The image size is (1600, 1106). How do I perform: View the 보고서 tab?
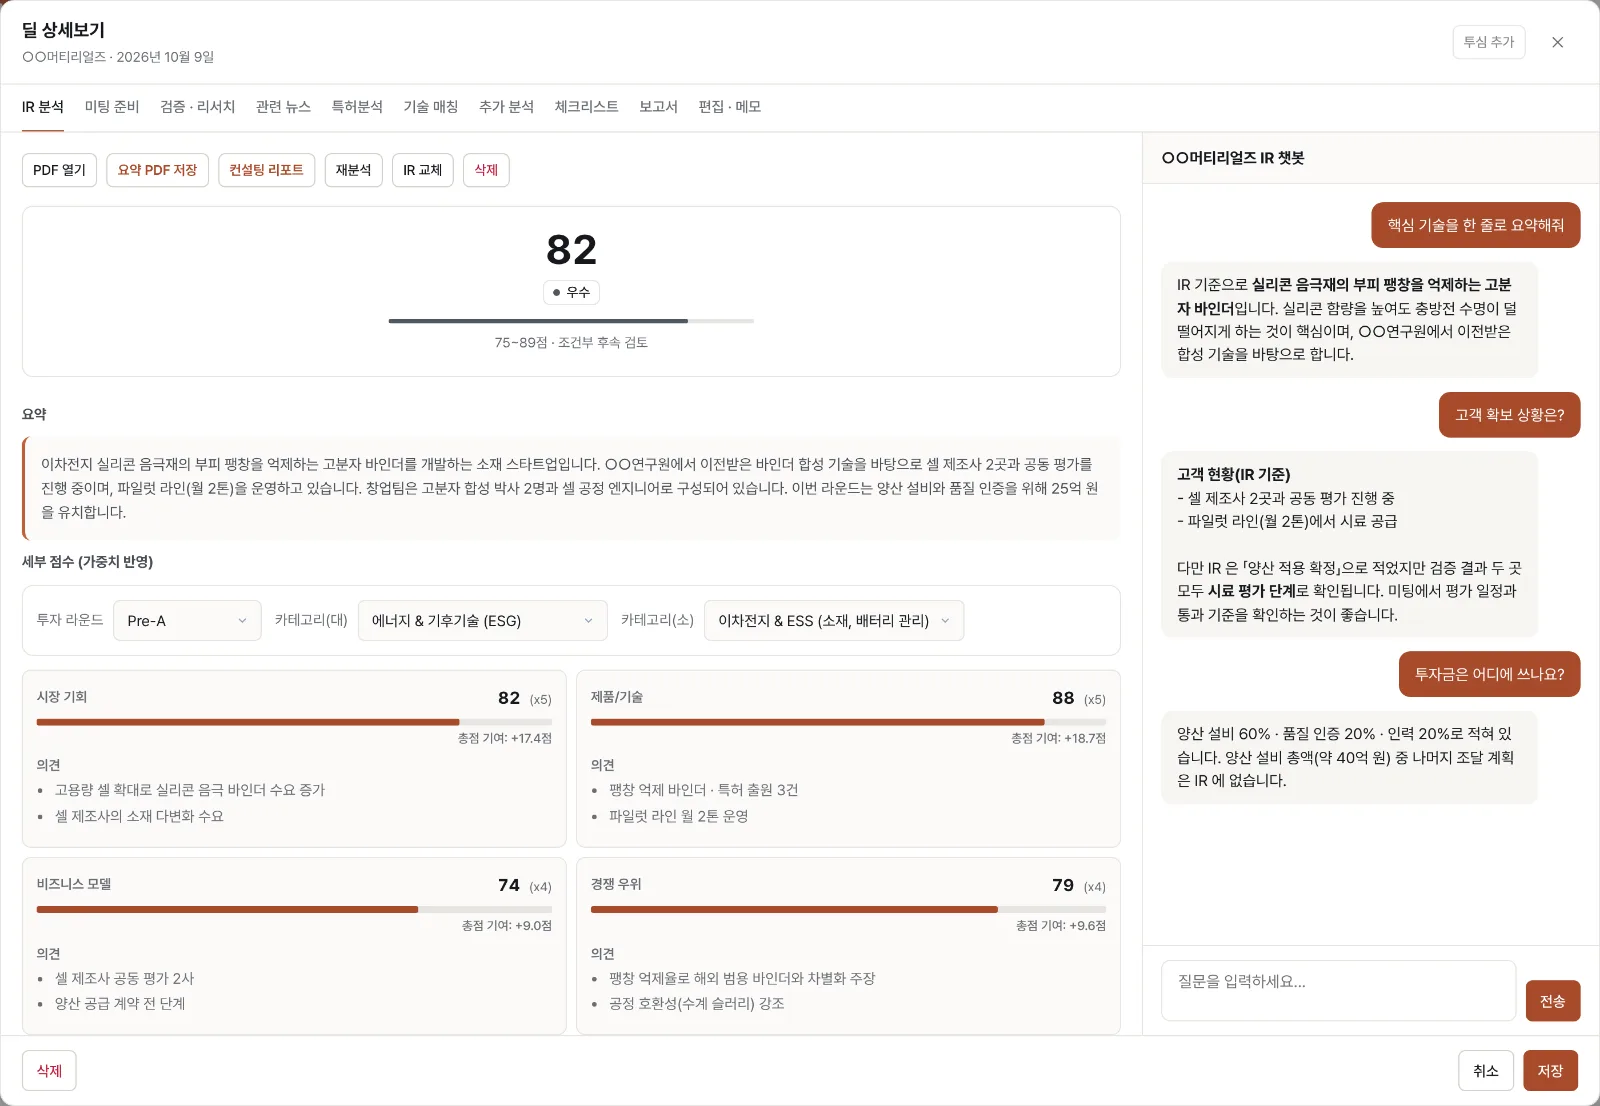(658, 107)
